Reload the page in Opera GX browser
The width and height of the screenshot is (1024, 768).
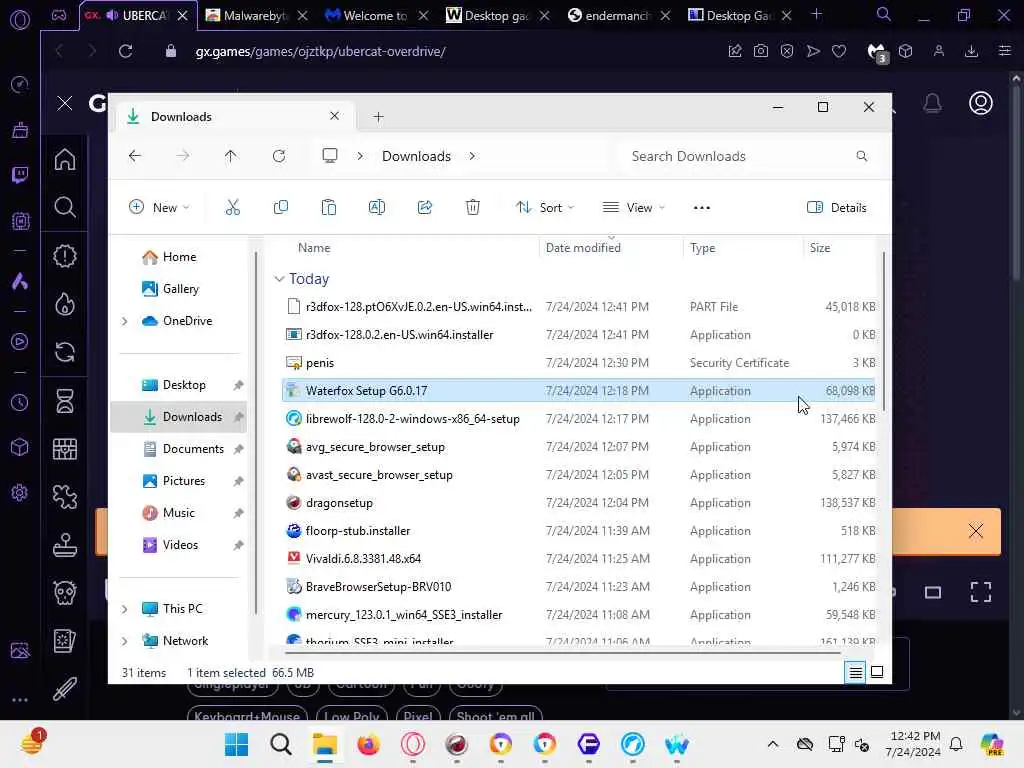point(125,51)
